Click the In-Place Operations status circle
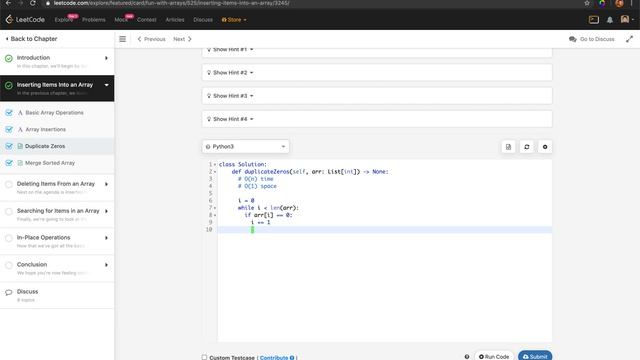640x360 pixels. 9,238
